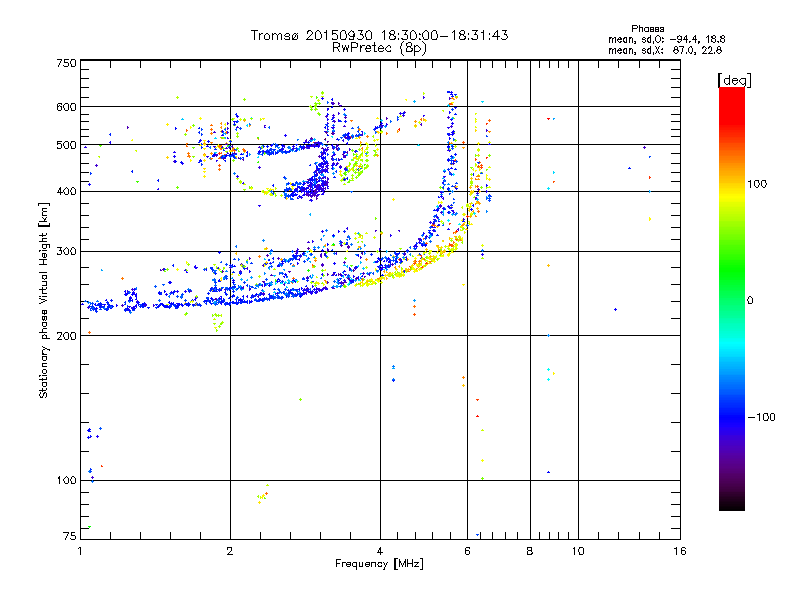Click the '[deg]' colorbar unit label
This screenshot has height=600, width=800.
734,80
